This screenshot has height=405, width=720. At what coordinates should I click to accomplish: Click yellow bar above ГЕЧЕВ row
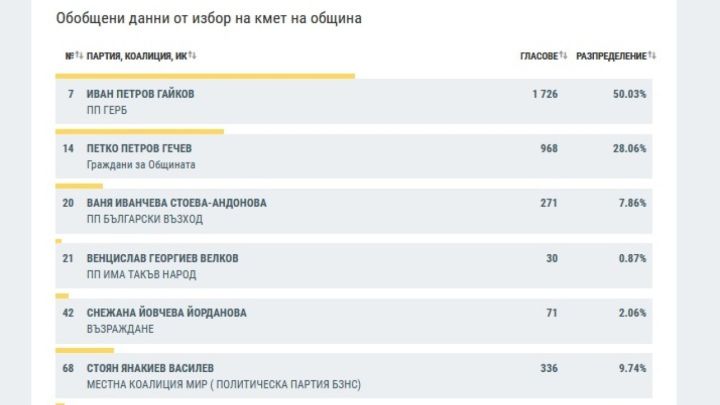pyautogui.click(x=140, y=132)
